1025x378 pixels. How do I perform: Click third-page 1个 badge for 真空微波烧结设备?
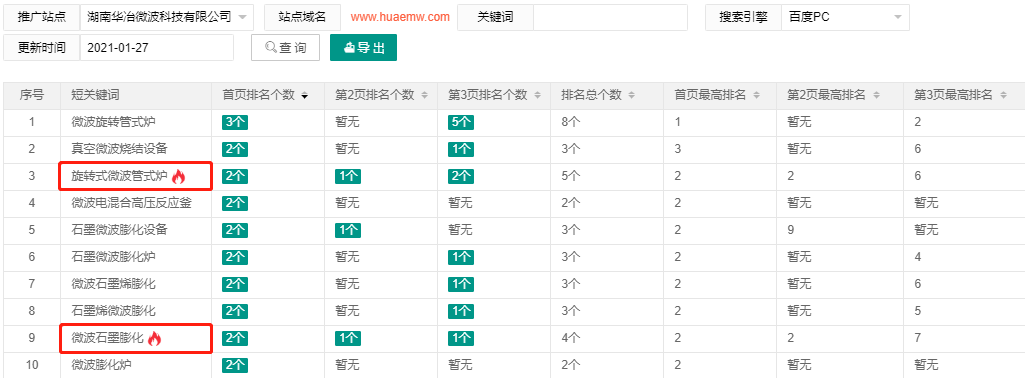tap(462, 149)
